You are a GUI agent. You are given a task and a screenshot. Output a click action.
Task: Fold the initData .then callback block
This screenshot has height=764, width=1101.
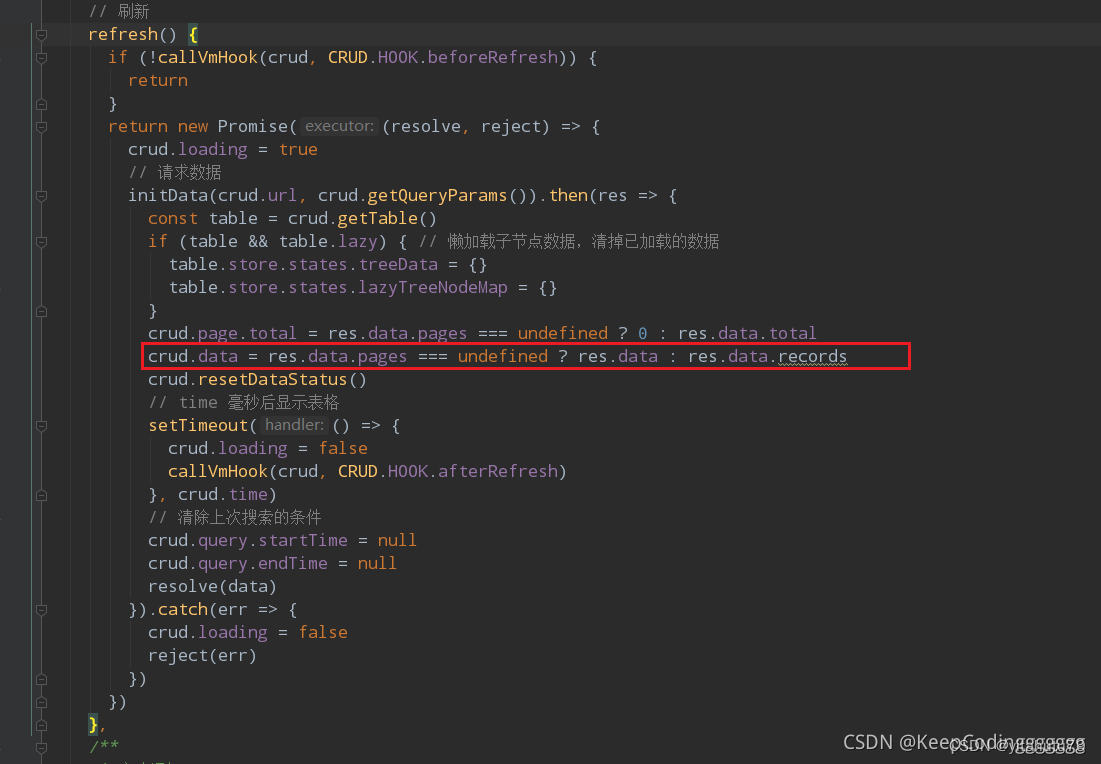(x=41, y=196)
